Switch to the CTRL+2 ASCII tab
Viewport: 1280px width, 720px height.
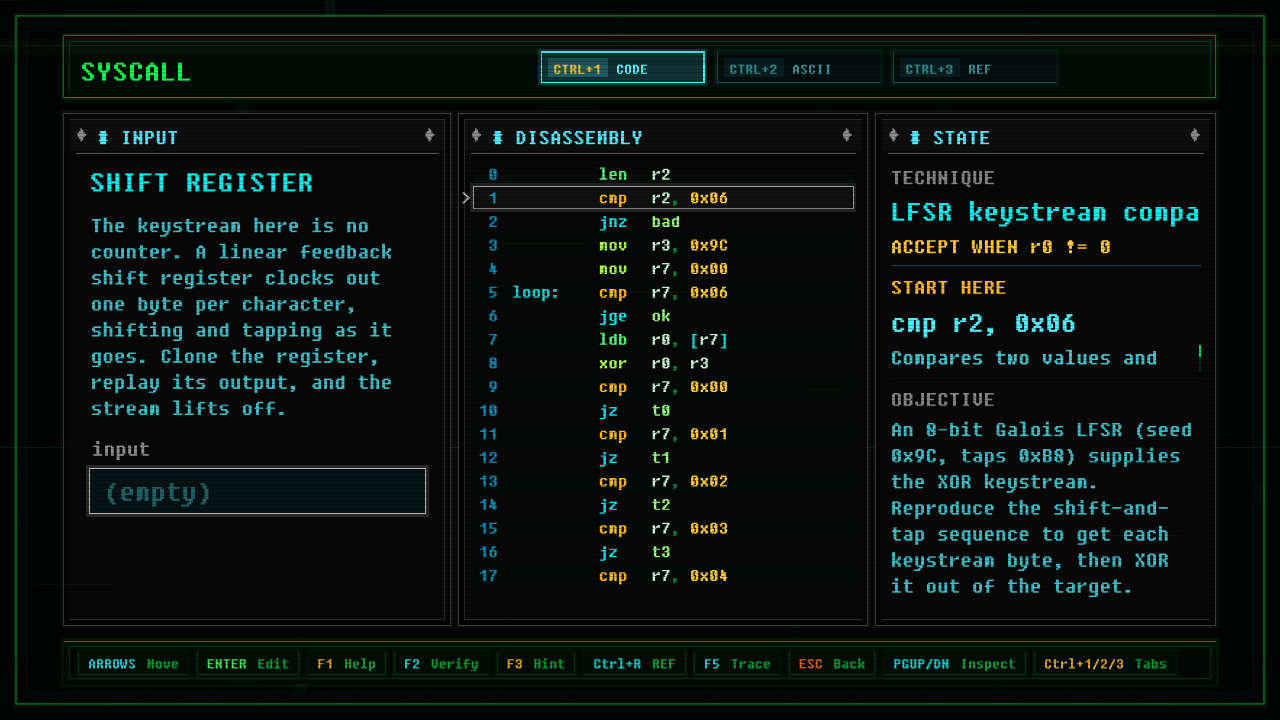799,68
